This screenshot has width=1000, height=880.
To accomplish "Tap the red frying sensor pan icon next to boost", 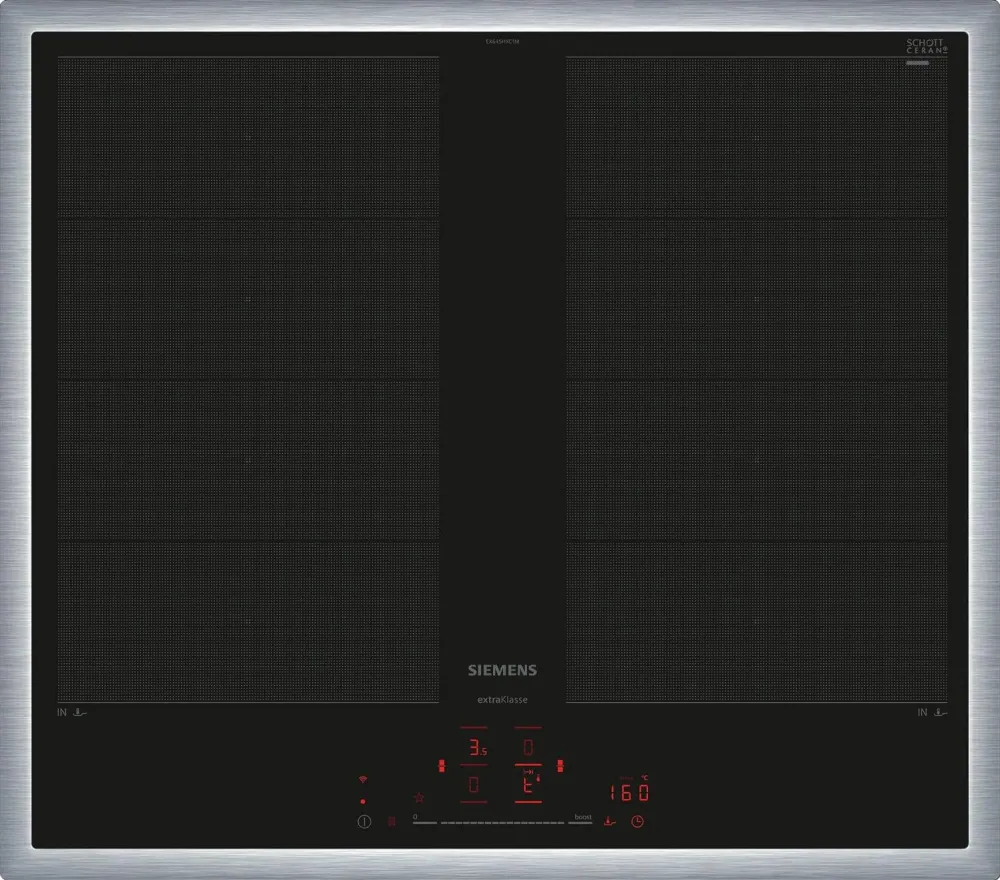I will [610, 821].
